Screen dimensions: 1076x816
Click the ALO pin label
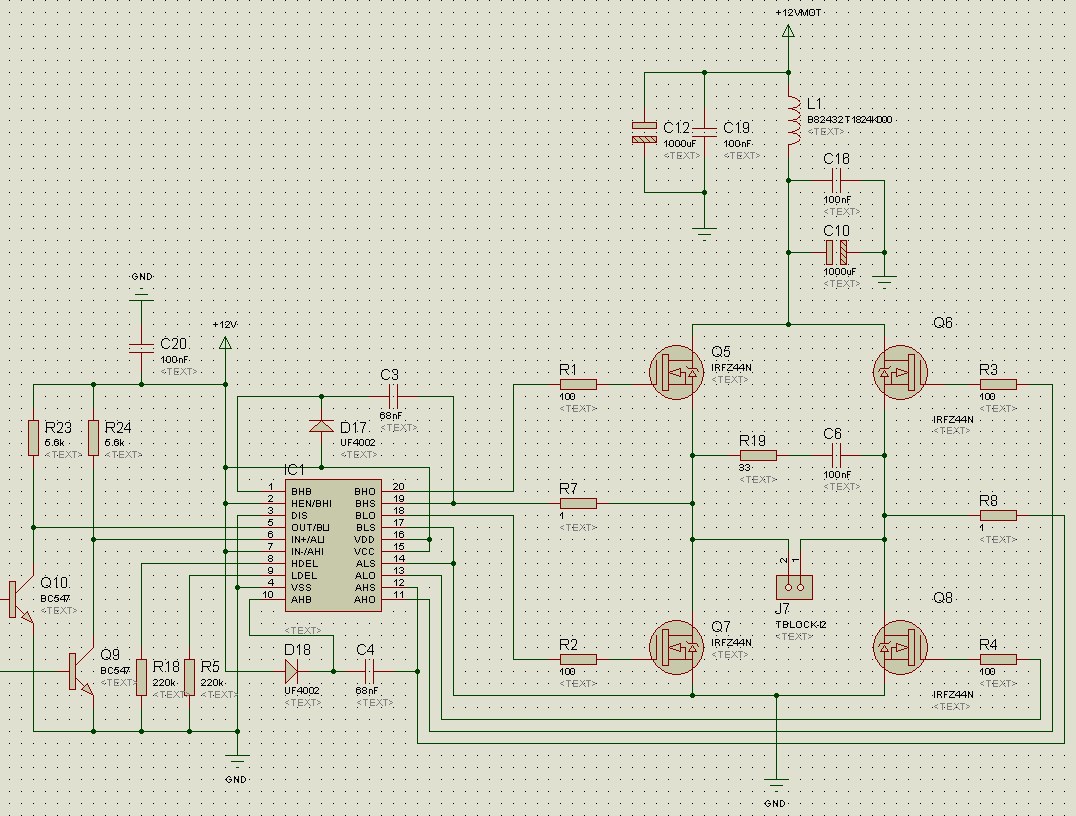tap(365, 576)
